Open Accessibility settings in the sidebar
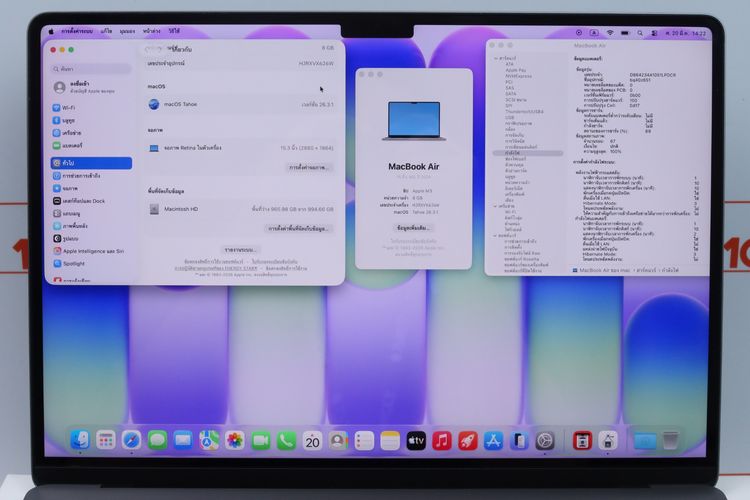 (x=90, y=176)
